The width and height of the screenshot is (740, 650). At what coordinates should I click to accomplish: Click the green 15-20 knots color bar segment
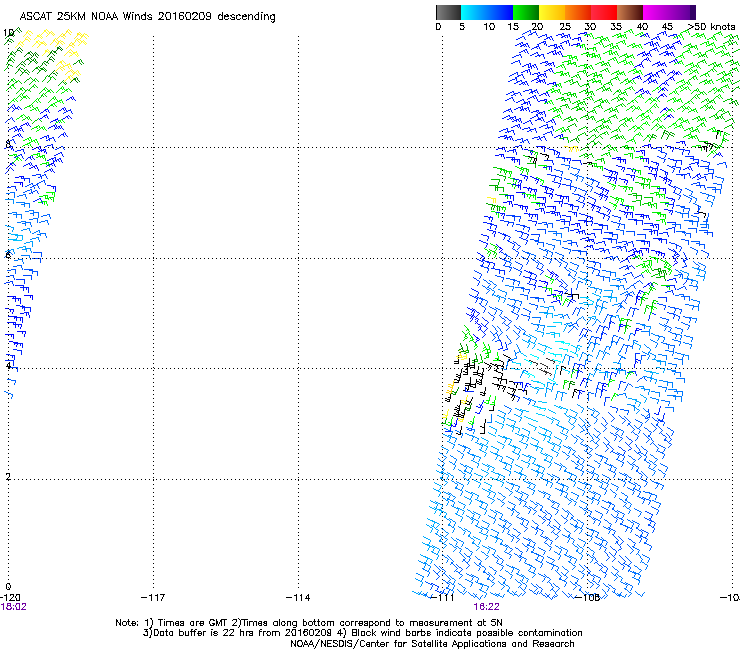coord(526,12)
